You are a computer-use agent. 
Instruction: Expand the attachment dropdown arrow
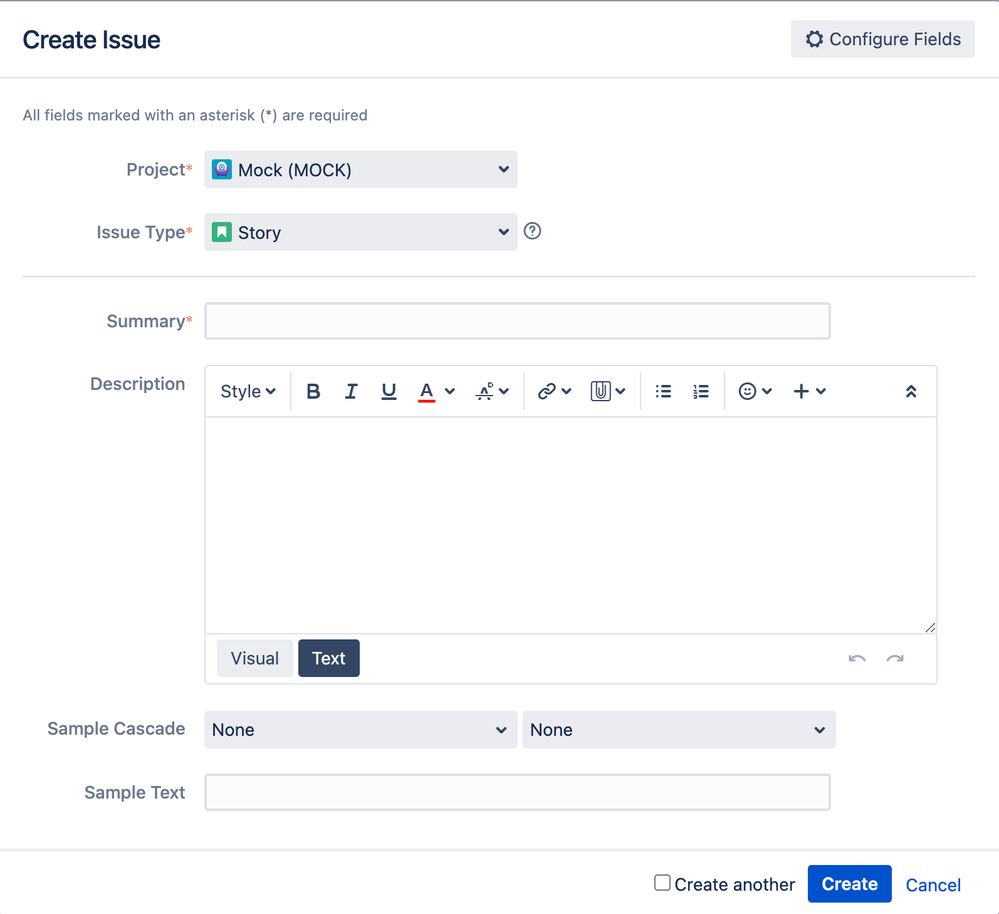[x=621, y=391]
